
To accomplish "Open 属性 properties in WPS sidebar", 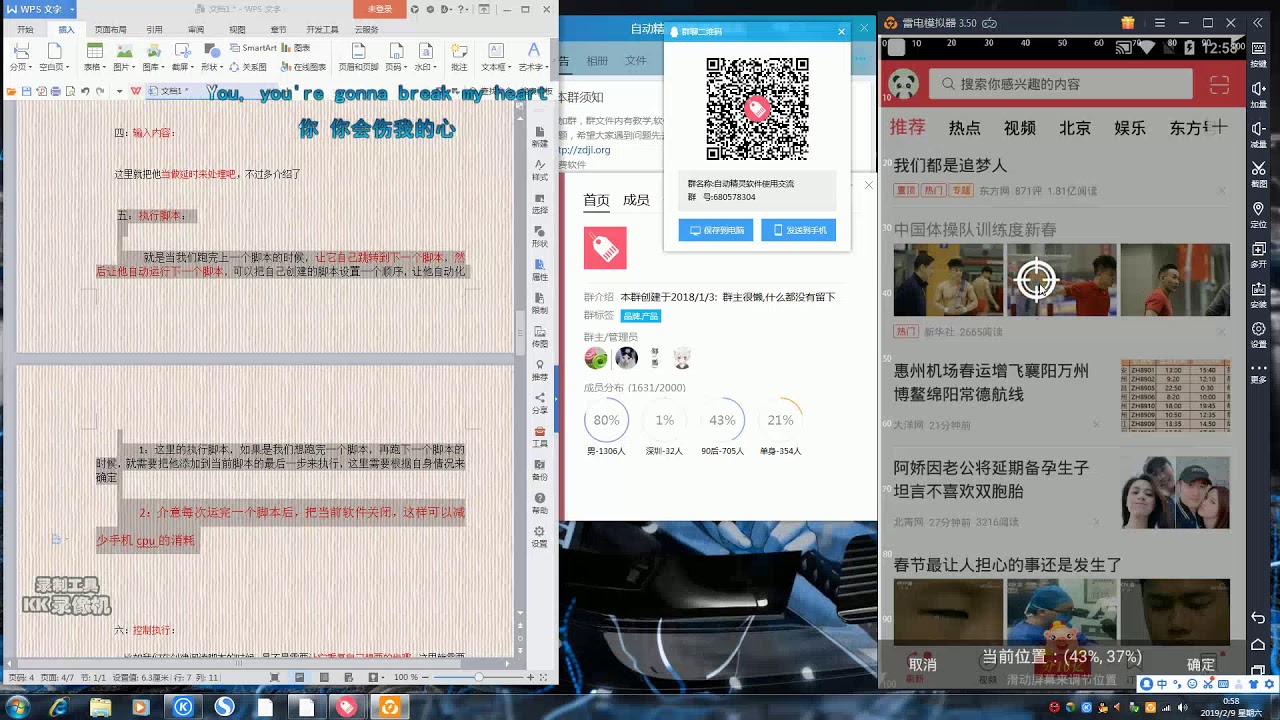I will [540, 269].
